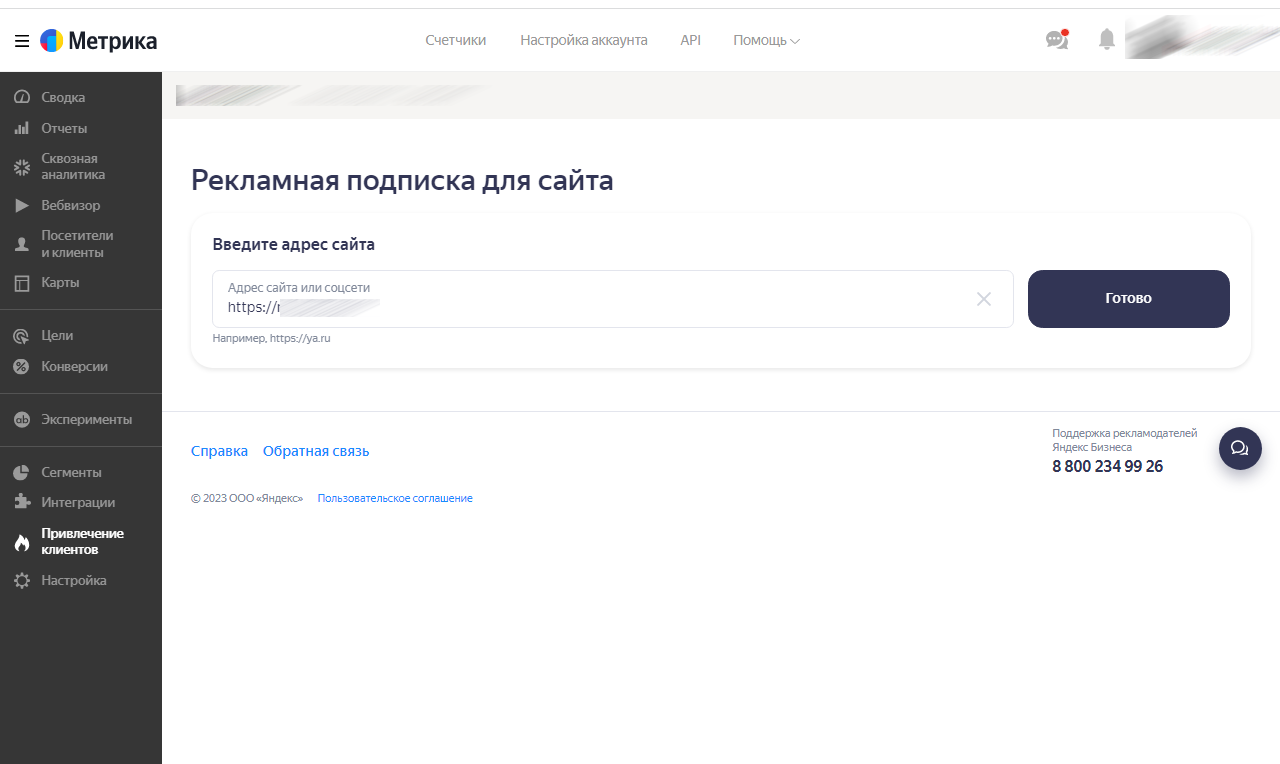Click the Обратная связь link
The image size is (1280, 764).
point(316,451)
